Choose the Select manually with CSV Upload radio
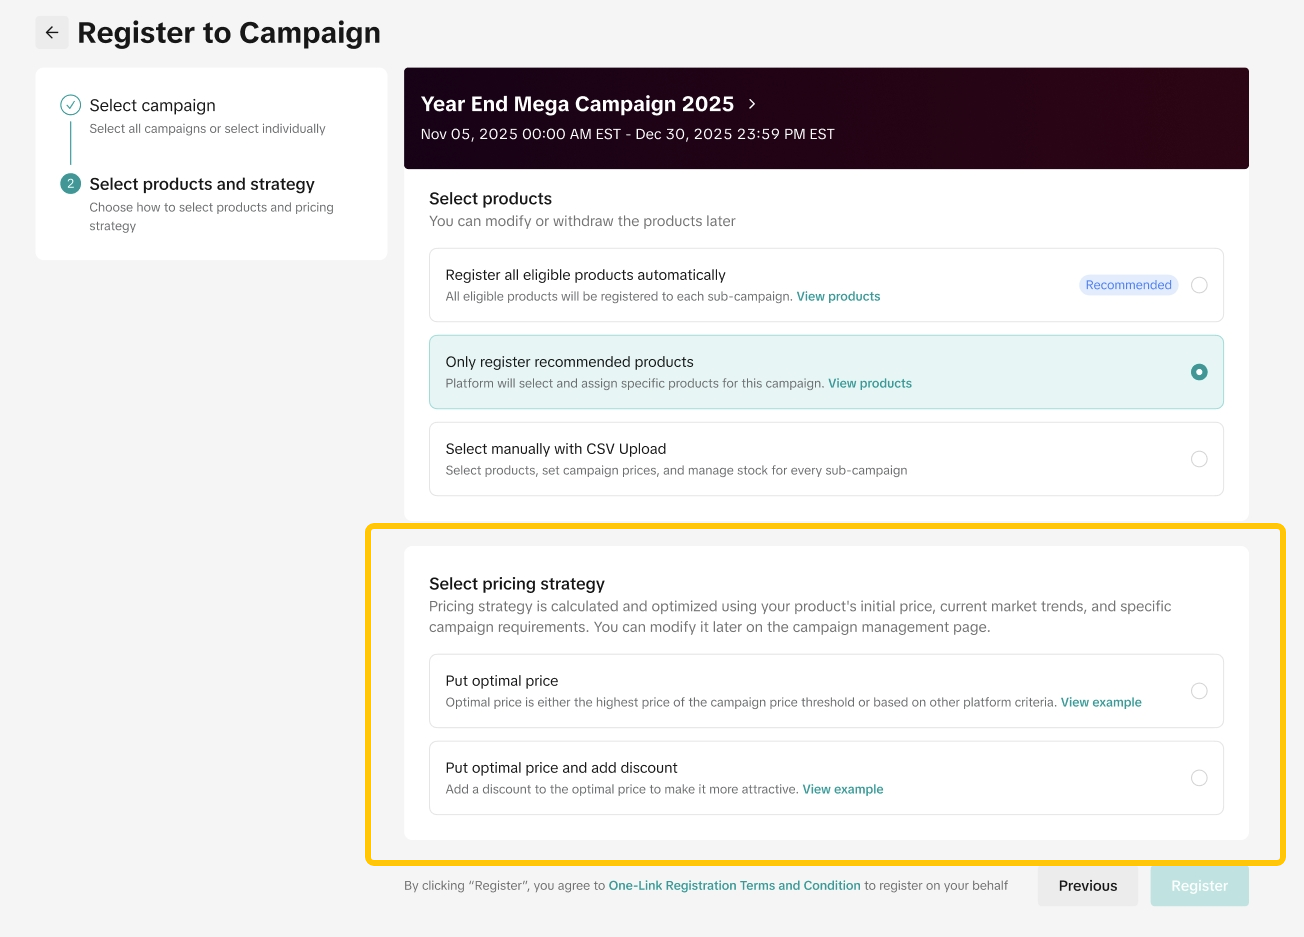1304x937 pixels. [1199, 459]
